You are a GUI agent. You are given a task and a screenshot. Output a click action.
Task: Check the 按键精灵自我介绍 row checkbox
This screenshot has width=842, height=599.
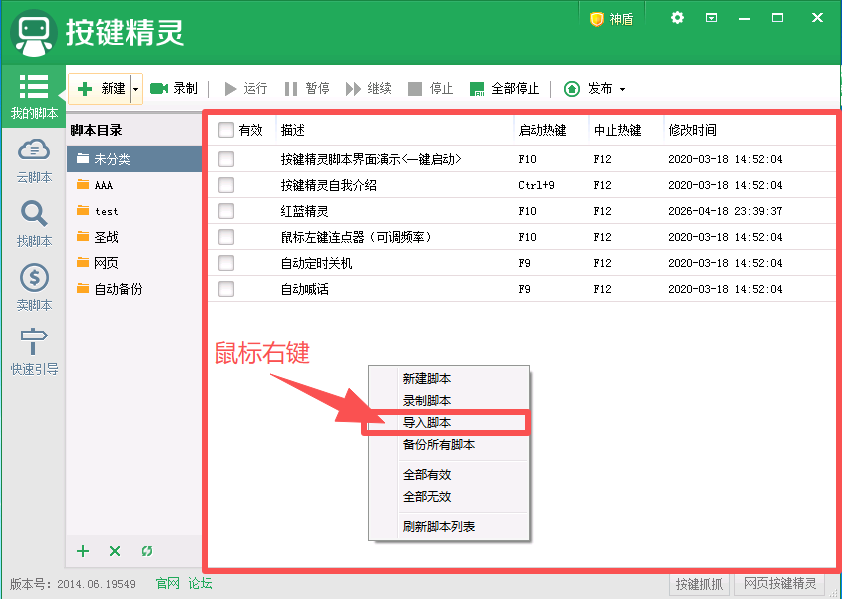click(x=226, y=185)
